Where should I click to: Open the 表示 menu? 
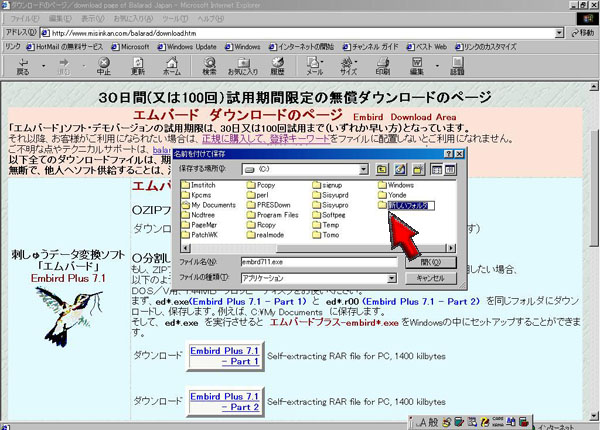[x=93, y=18]
